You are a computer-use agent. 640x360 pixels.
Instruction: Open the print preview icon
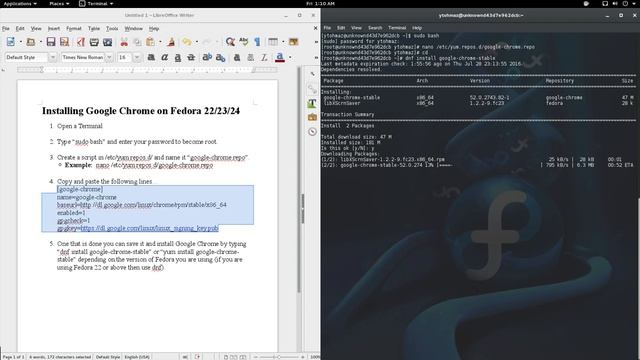(x=108, y=42)
